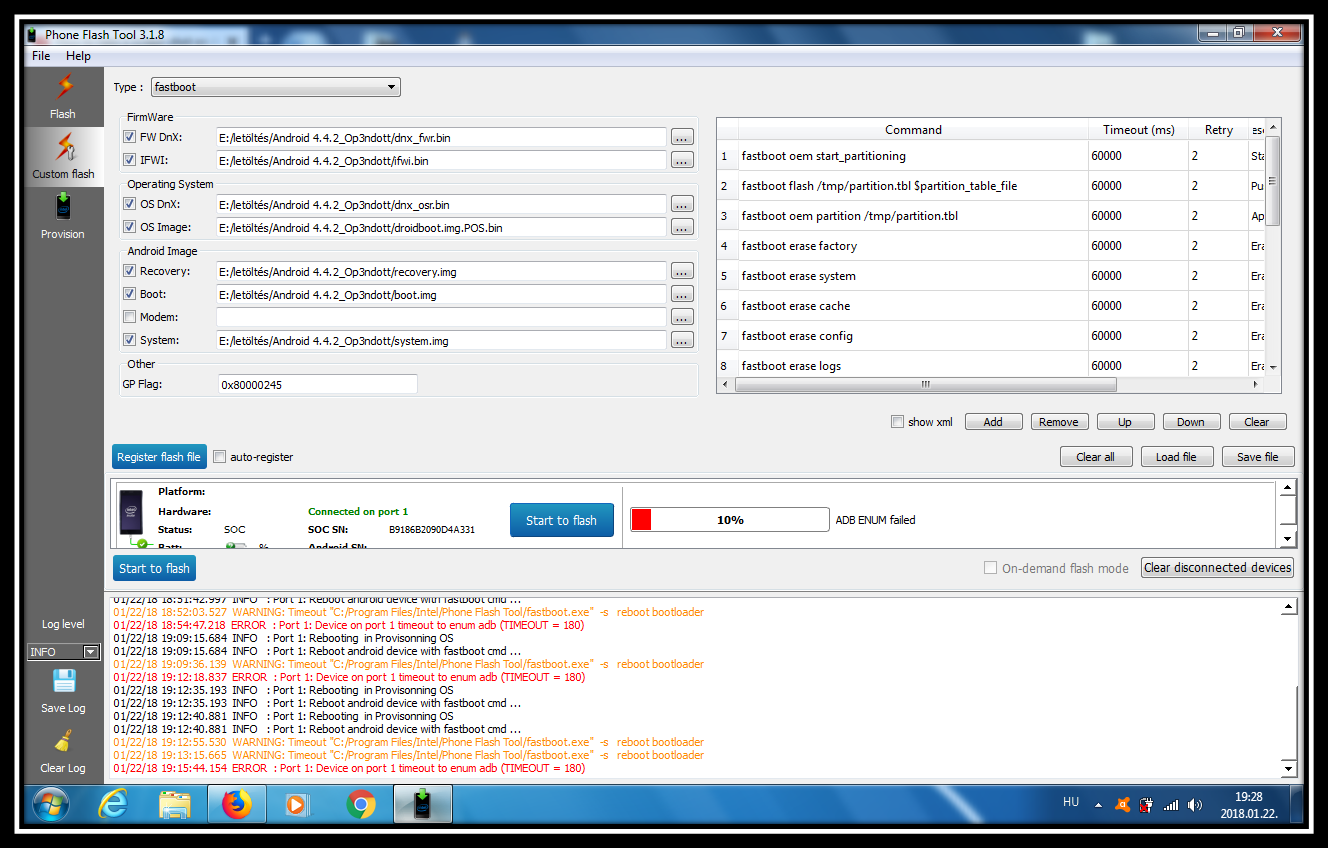The height and width of the screenshot is (848, 1328).
Task: Enable the Modem checkbox
Action: [129, 317]
